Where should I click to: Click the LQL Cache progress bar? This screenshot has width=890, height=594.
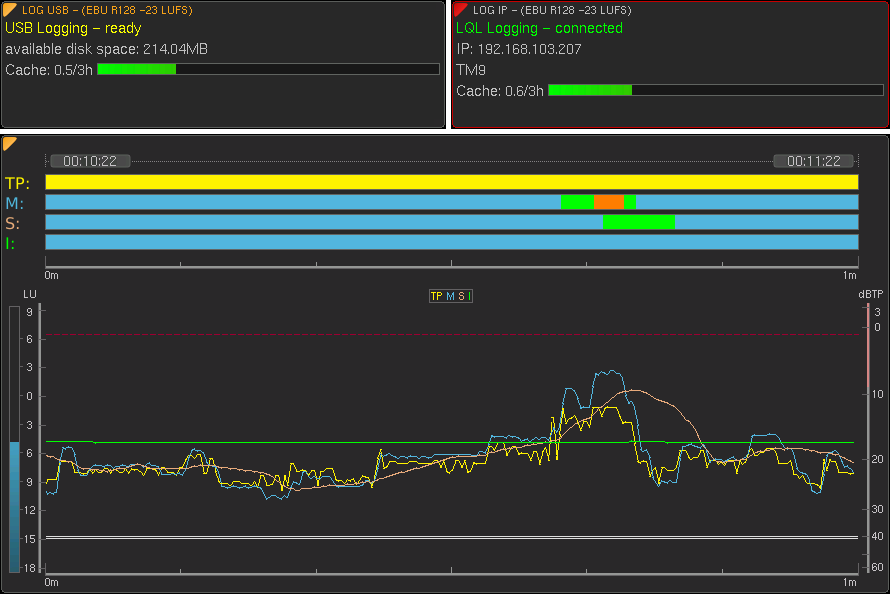(714, 90)
